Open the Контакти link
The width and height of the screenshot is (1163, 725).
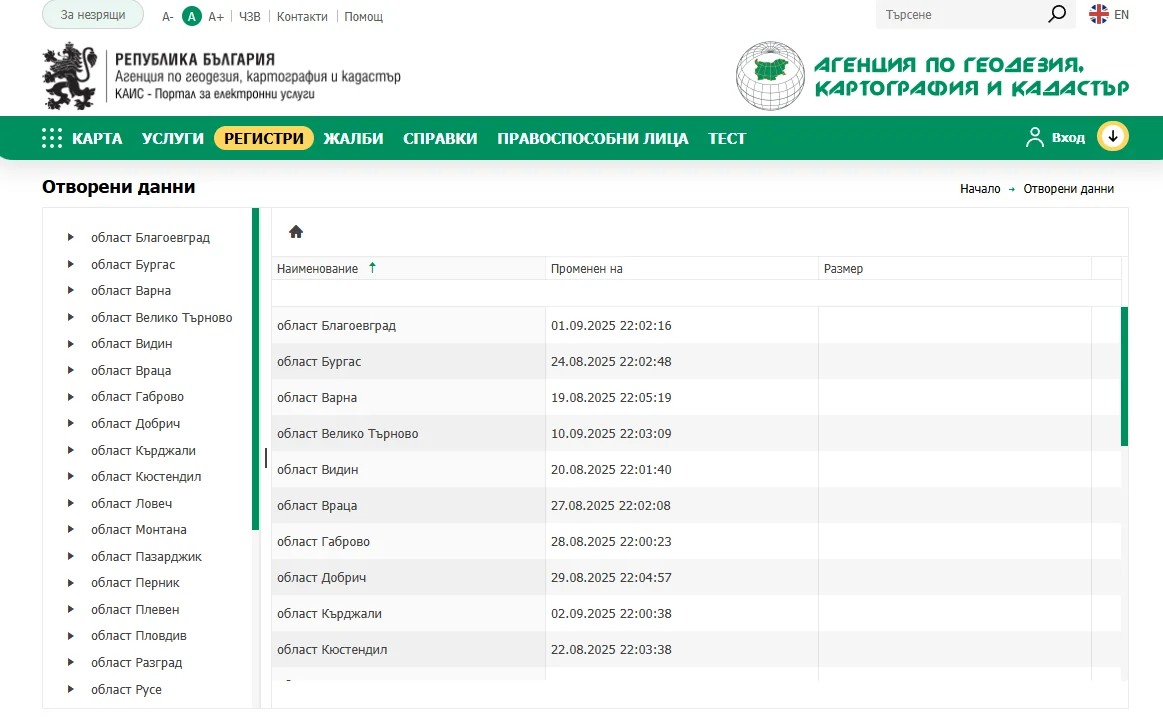tap(302, 16)
